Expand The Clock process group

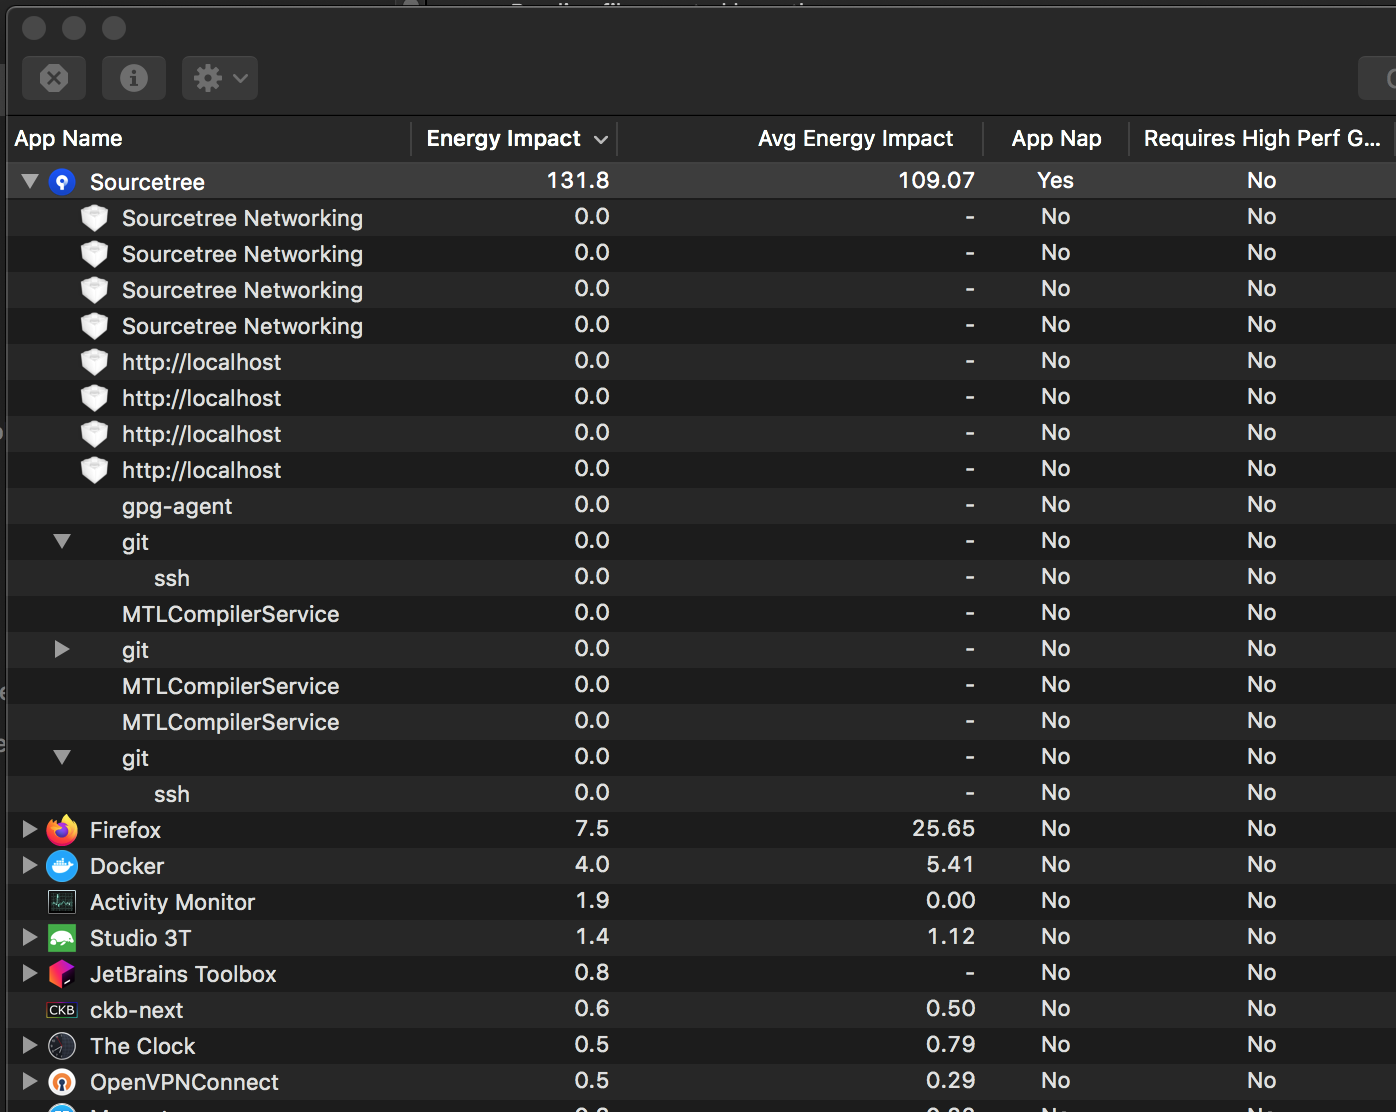point(30,1045)
